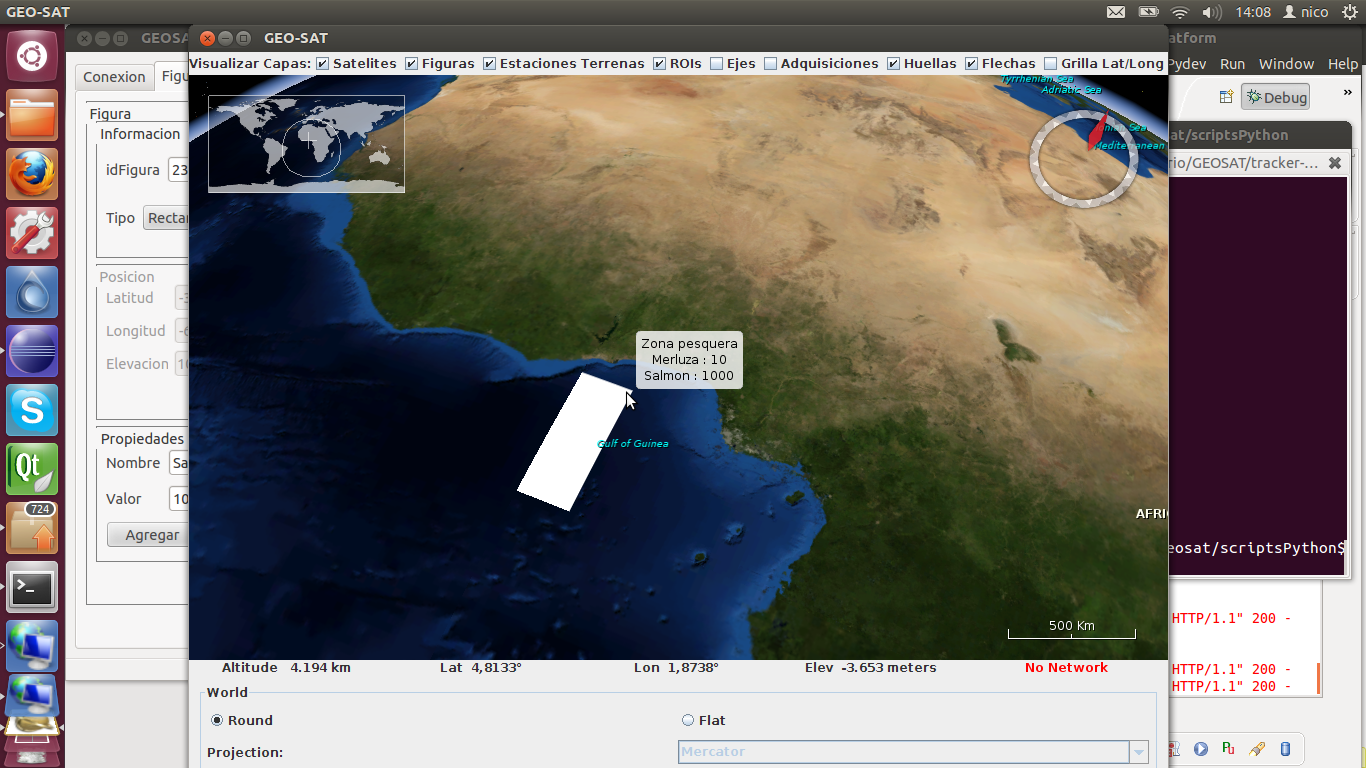
Task: Open the Files folder icon
Action: click(x=32, y=115)
